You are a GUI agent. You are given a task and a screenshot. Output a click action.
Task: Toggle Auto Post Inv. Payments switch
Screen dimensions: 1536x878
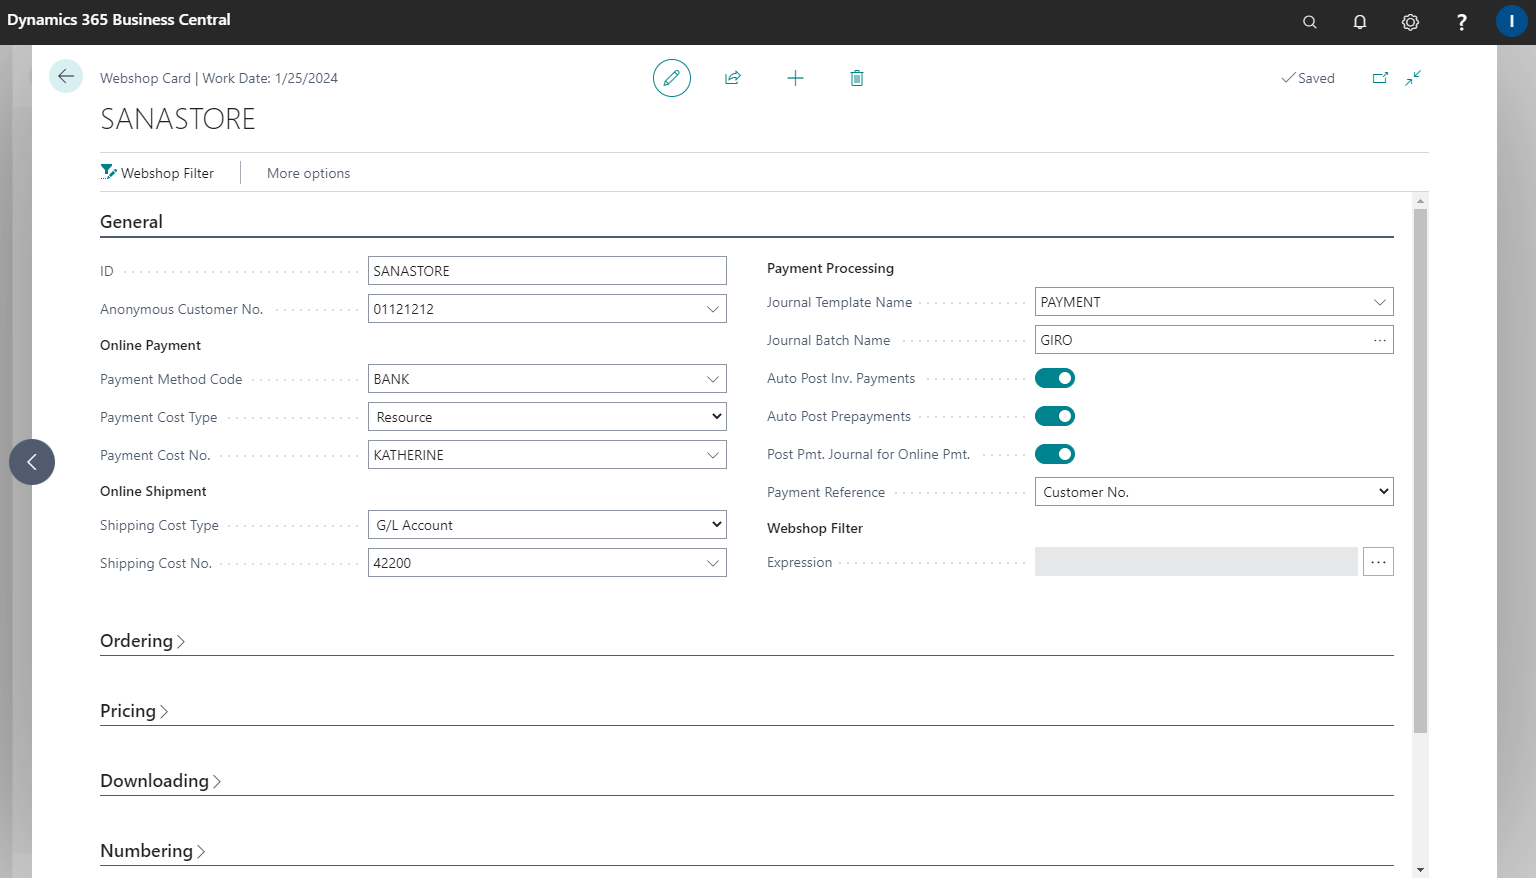click(1055, 378)
